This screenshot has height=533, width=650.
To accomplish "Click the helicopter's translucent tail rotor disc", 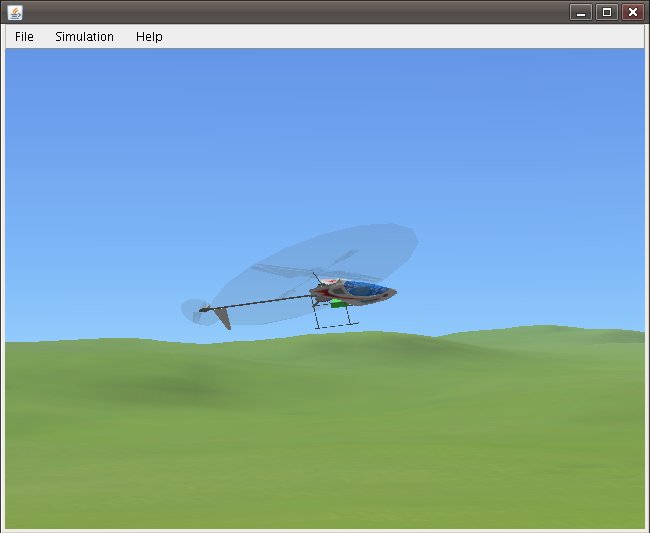I will 191,310.
